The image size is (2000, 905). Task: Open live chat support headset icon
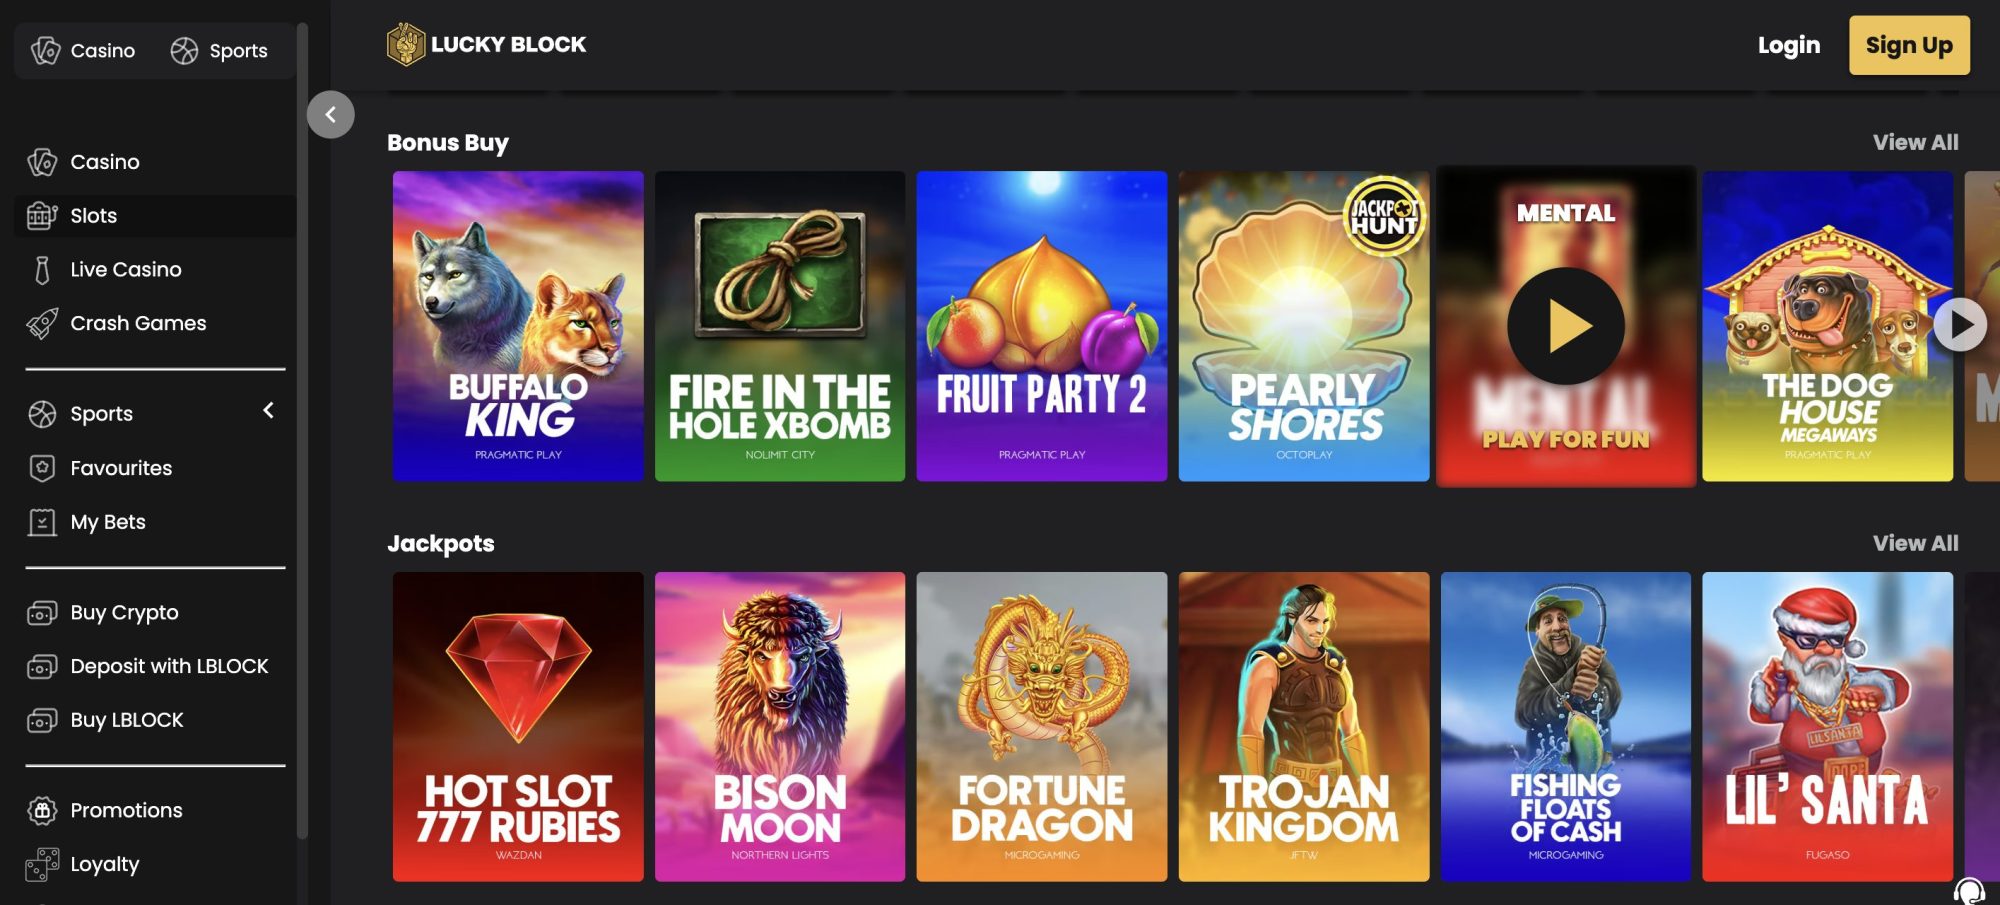(x=1969, y=890)
